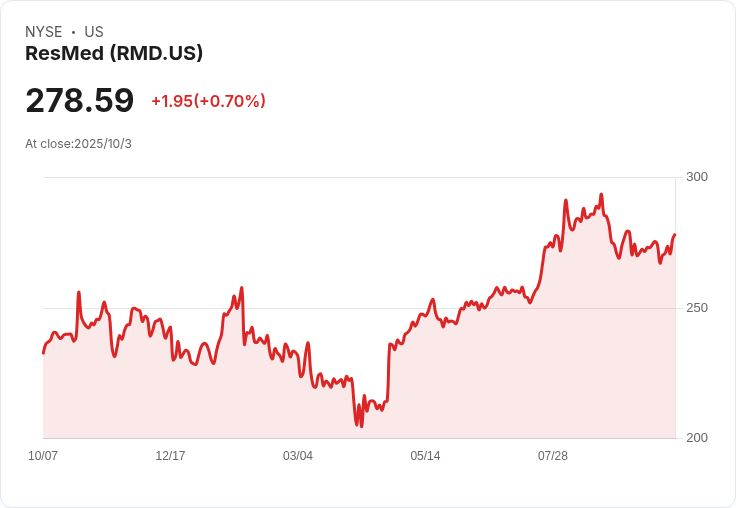Click the +1.95(+0.70%) price change

pos(208,101)
